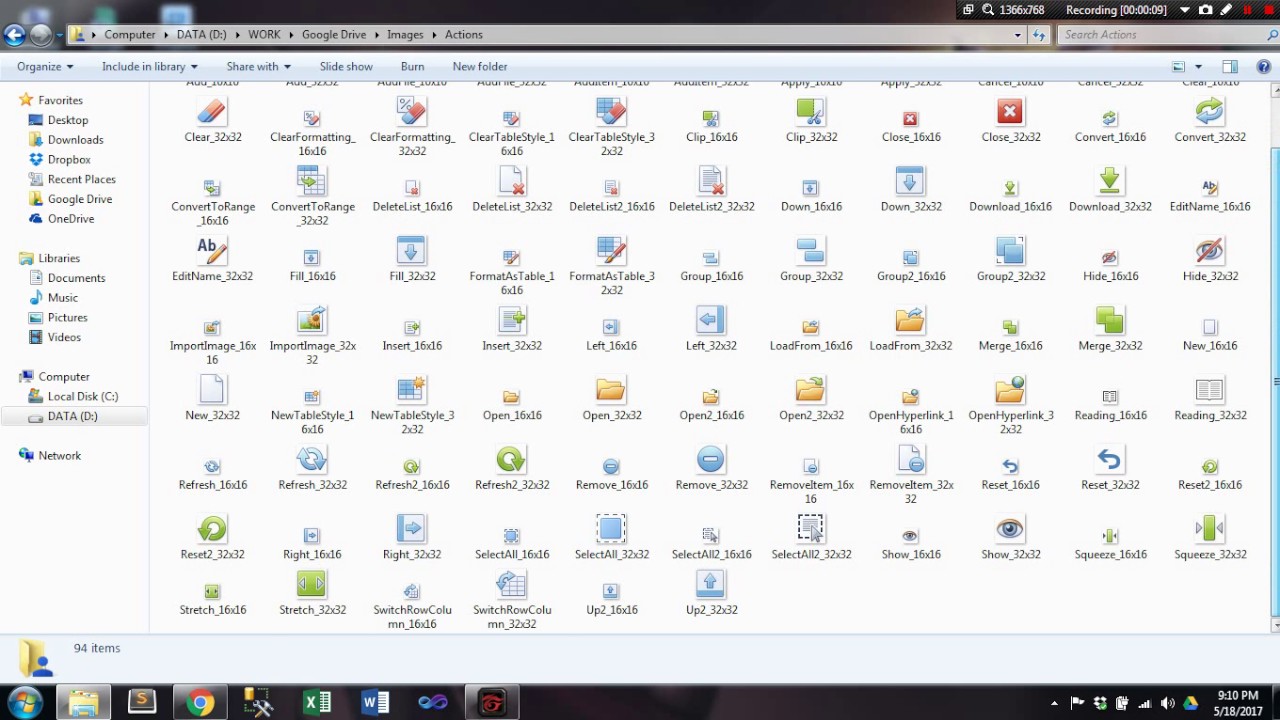Navigate to WORK via the address bar
Viewport: 1280px width, 720px height.
pyautogui.click(x=264, y=34)
